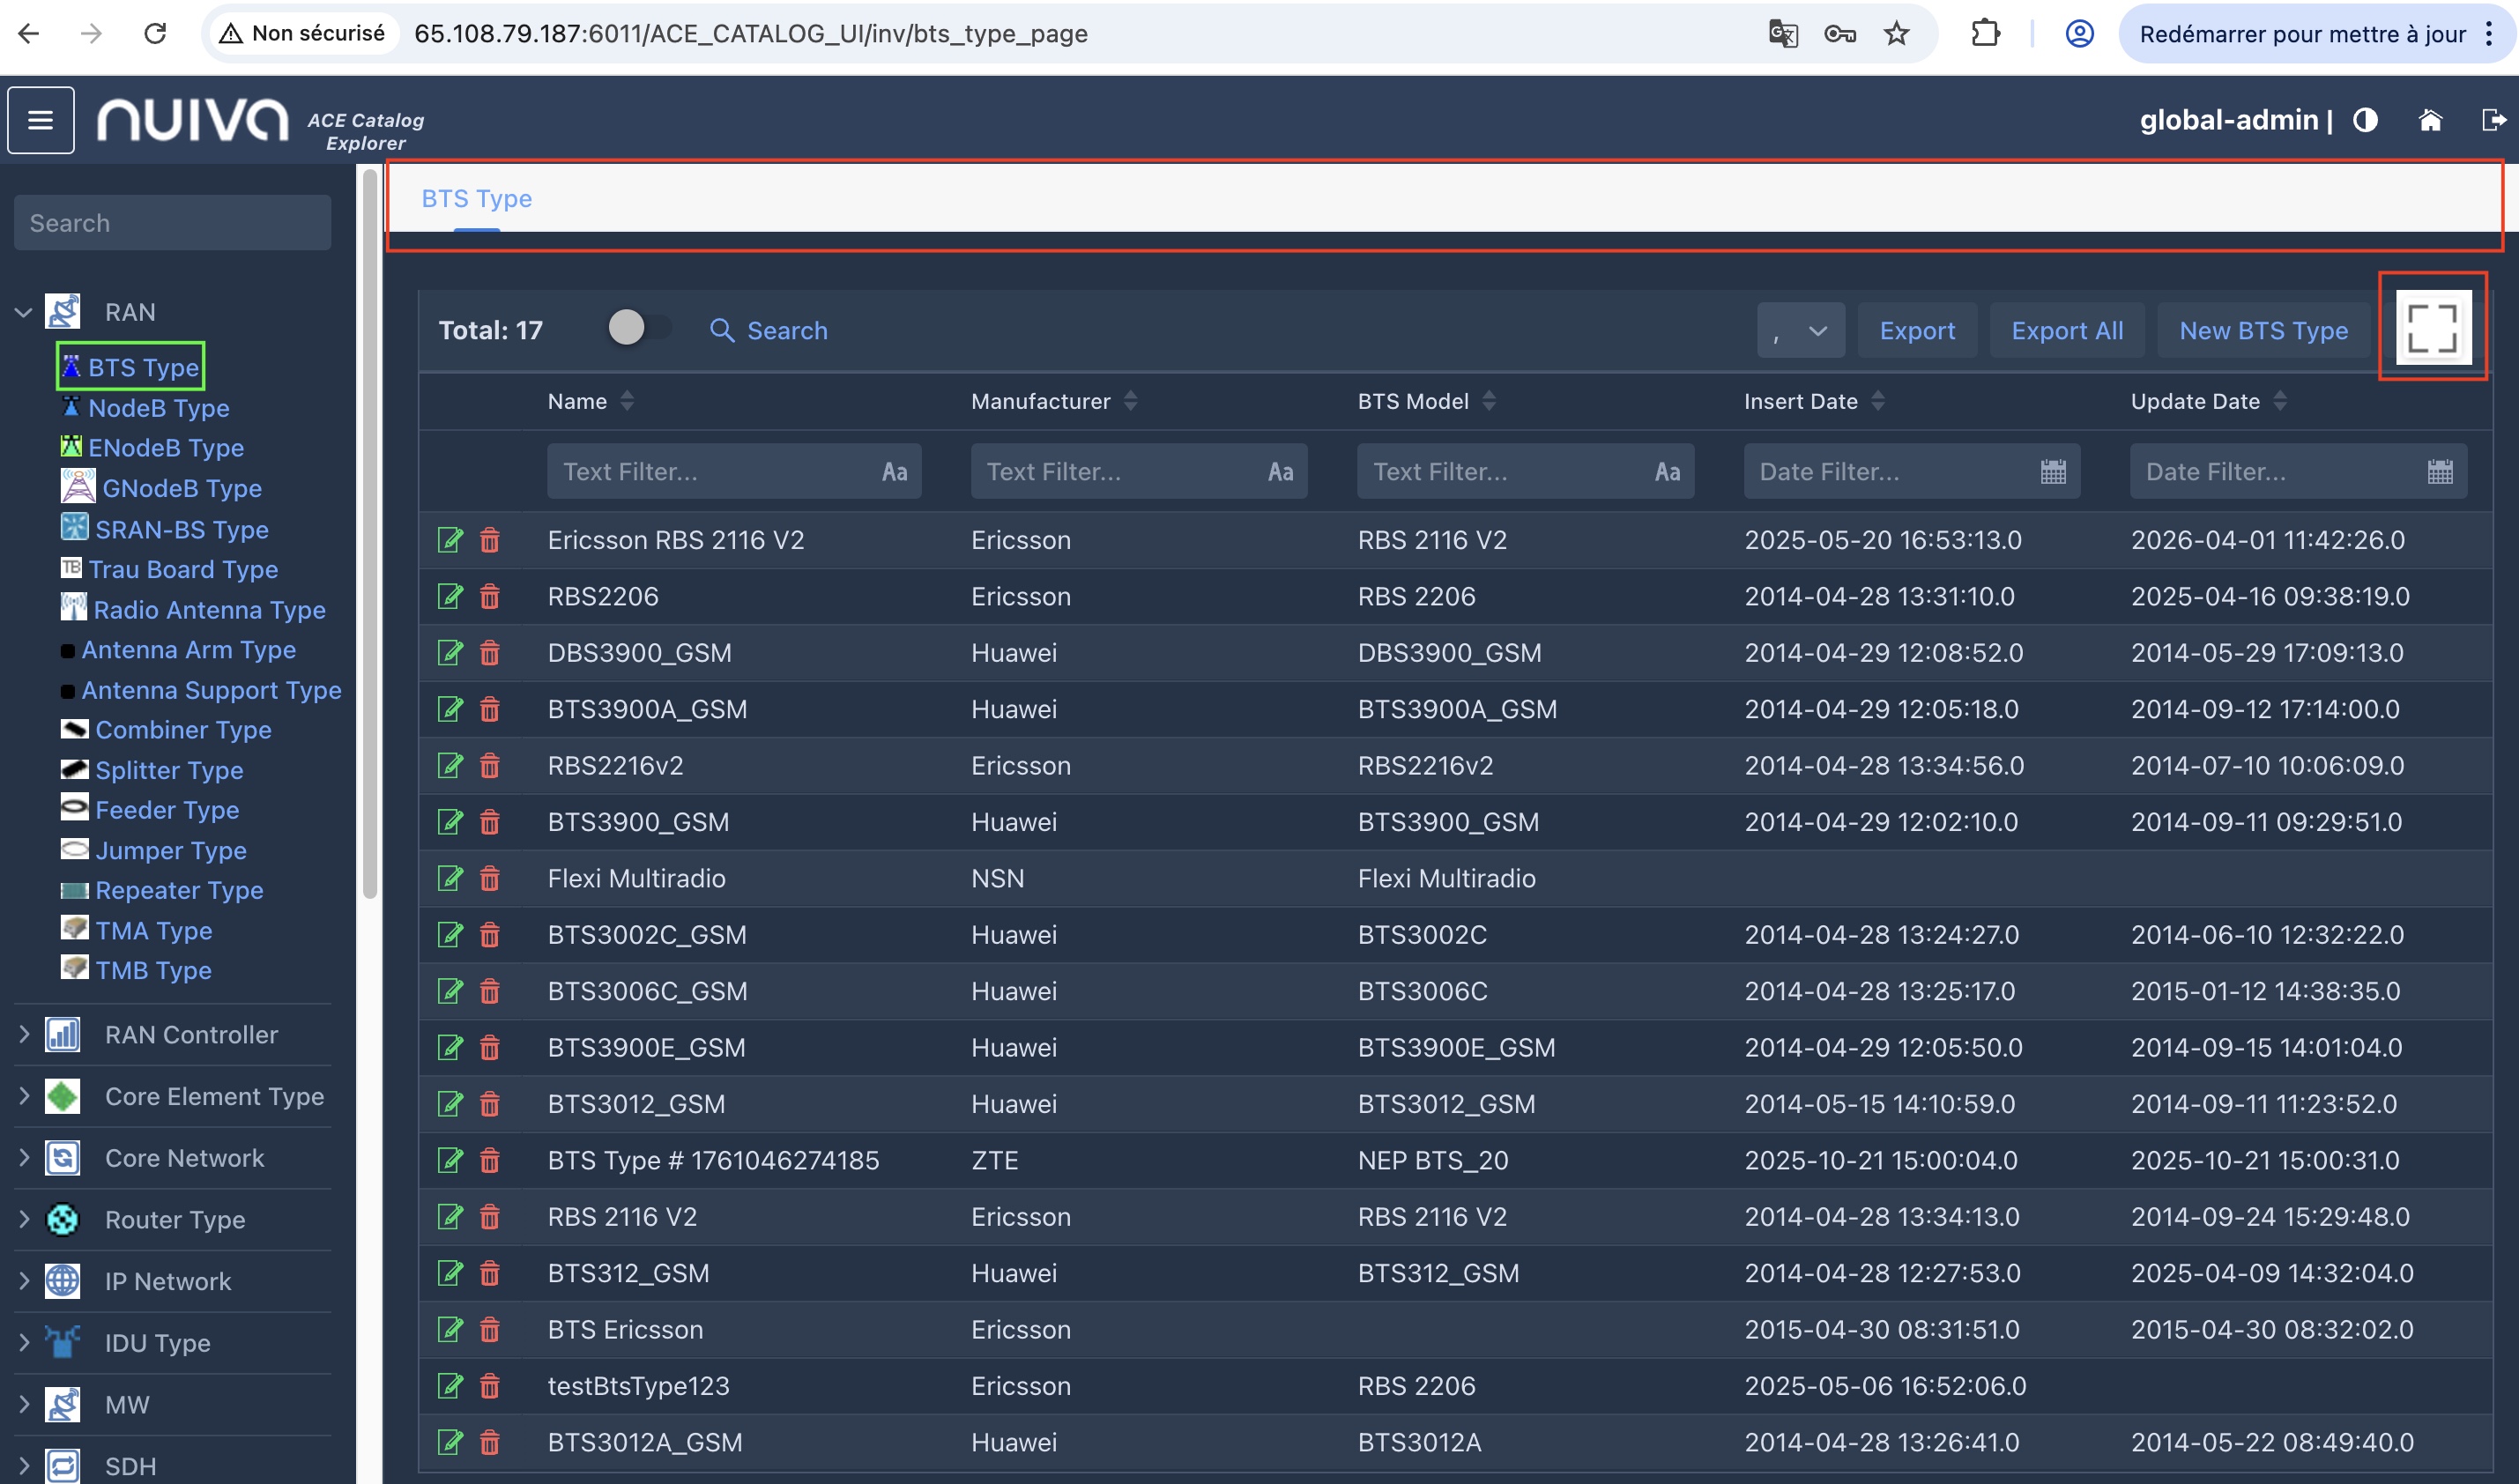Viewport: 2519px width, 1484px height.
Task: Select the BTS Type tab
Action: coord(476,199)
